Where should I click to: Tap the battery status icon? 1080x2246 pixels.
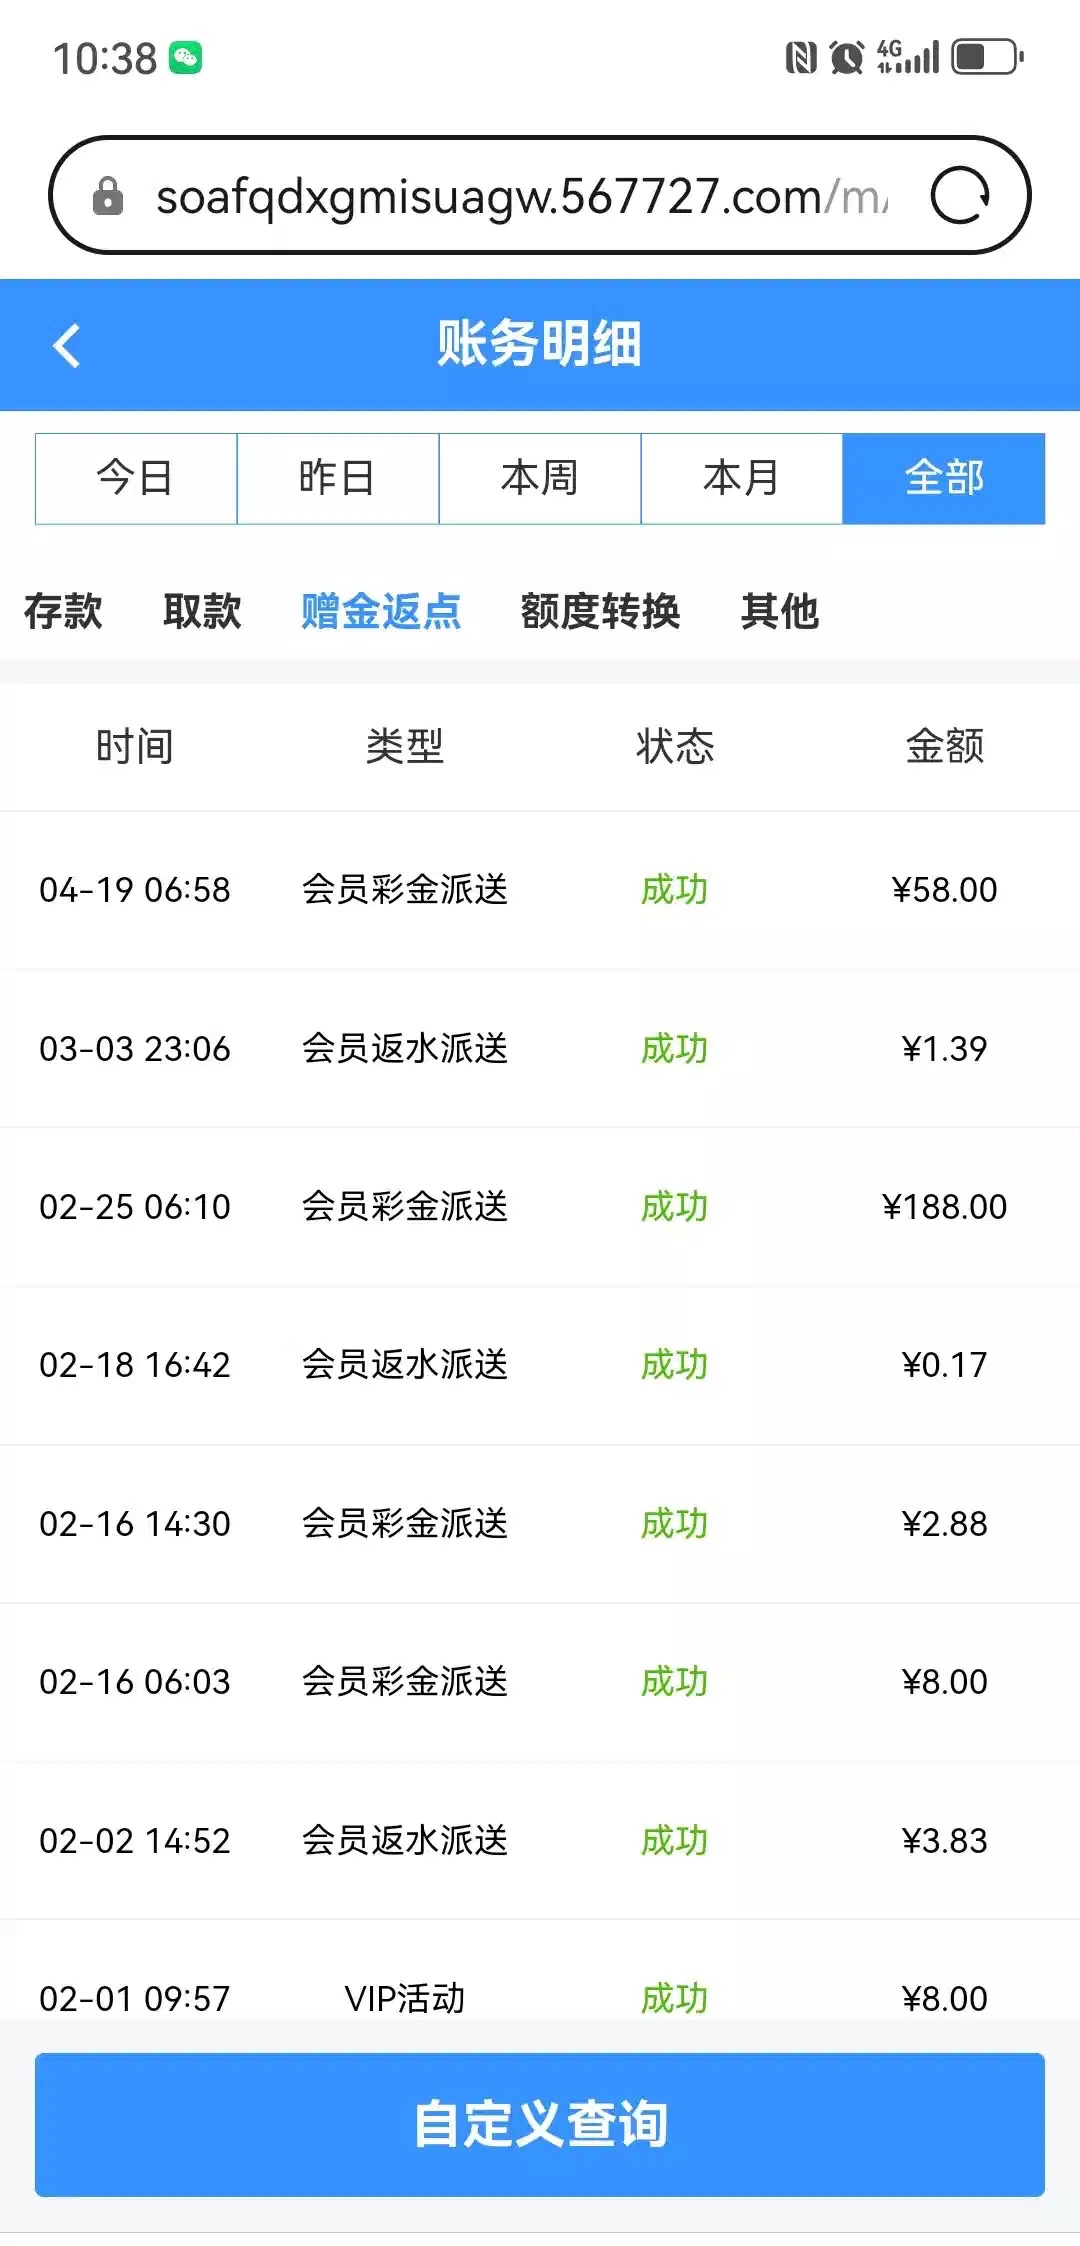987,57
